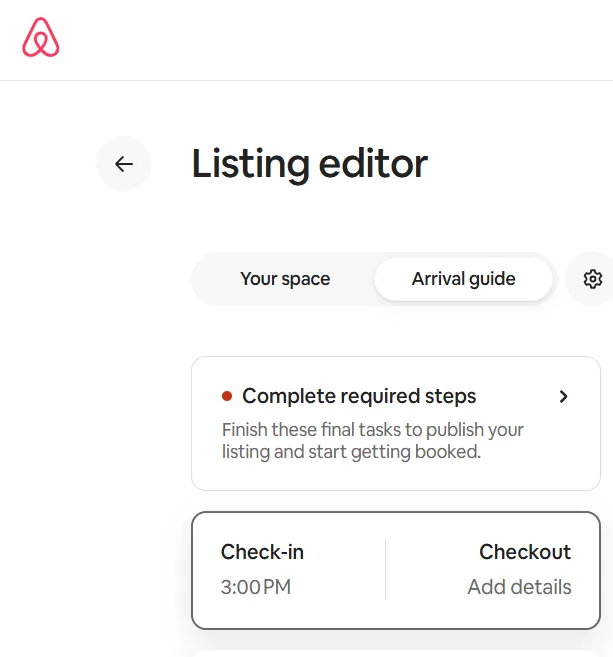
Task: Edit the 3:00 PM check-in time
Action: (256, 587)
